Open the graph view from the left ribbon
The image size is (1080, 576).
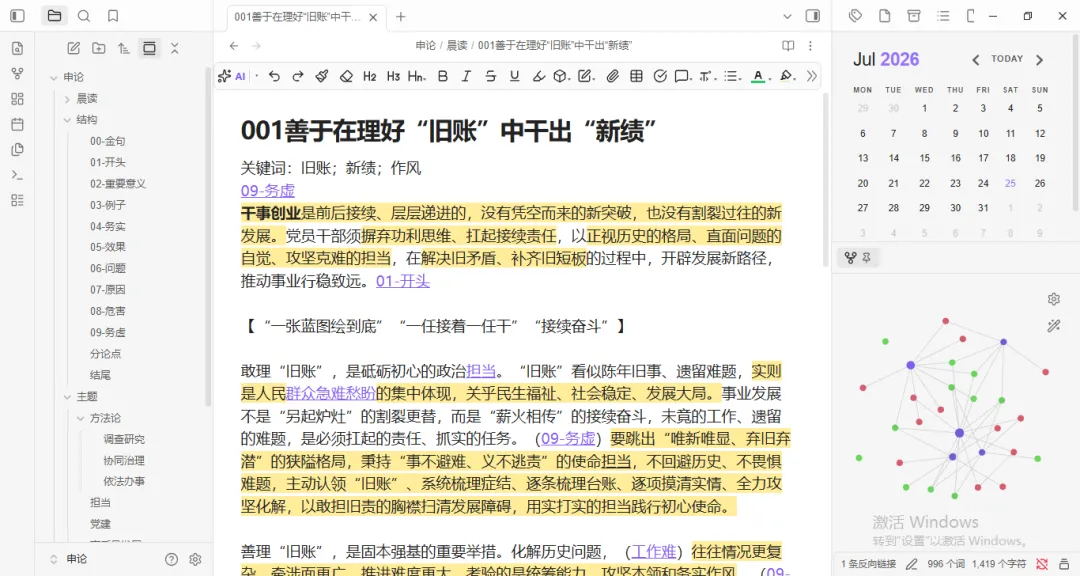(17, 73)
